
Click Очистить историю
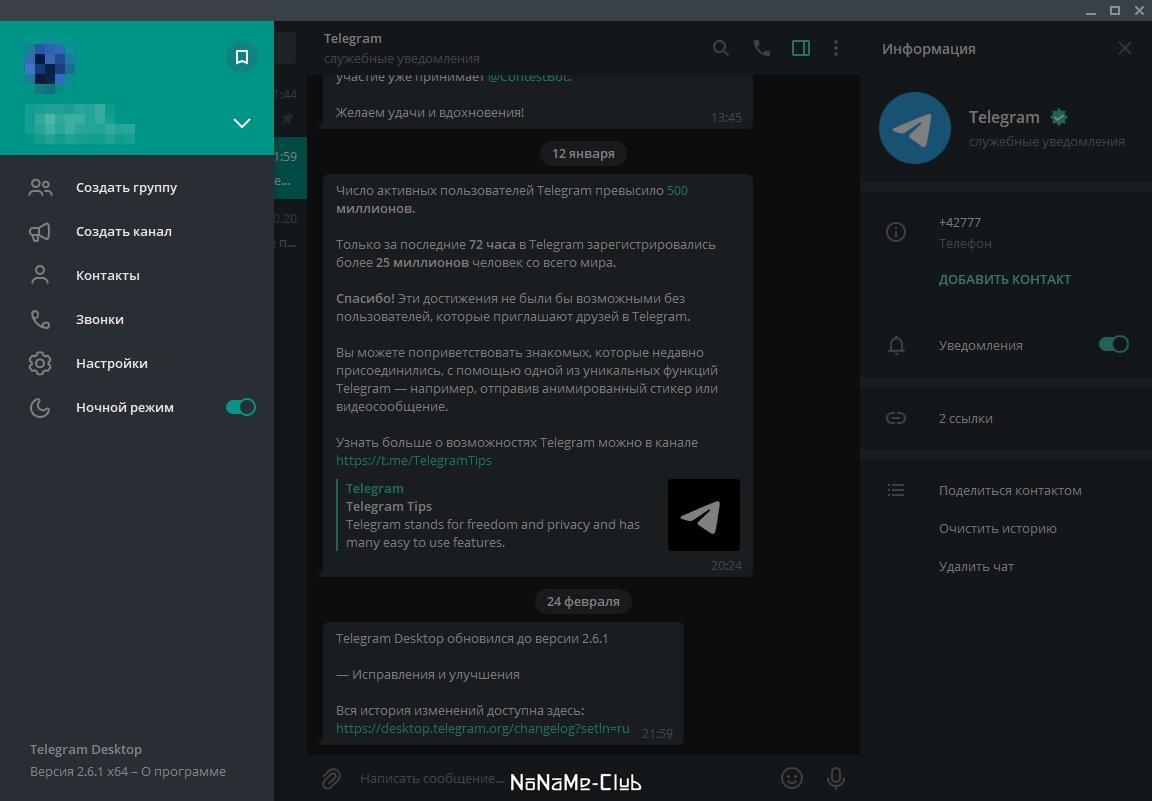[x=998, y=528]
